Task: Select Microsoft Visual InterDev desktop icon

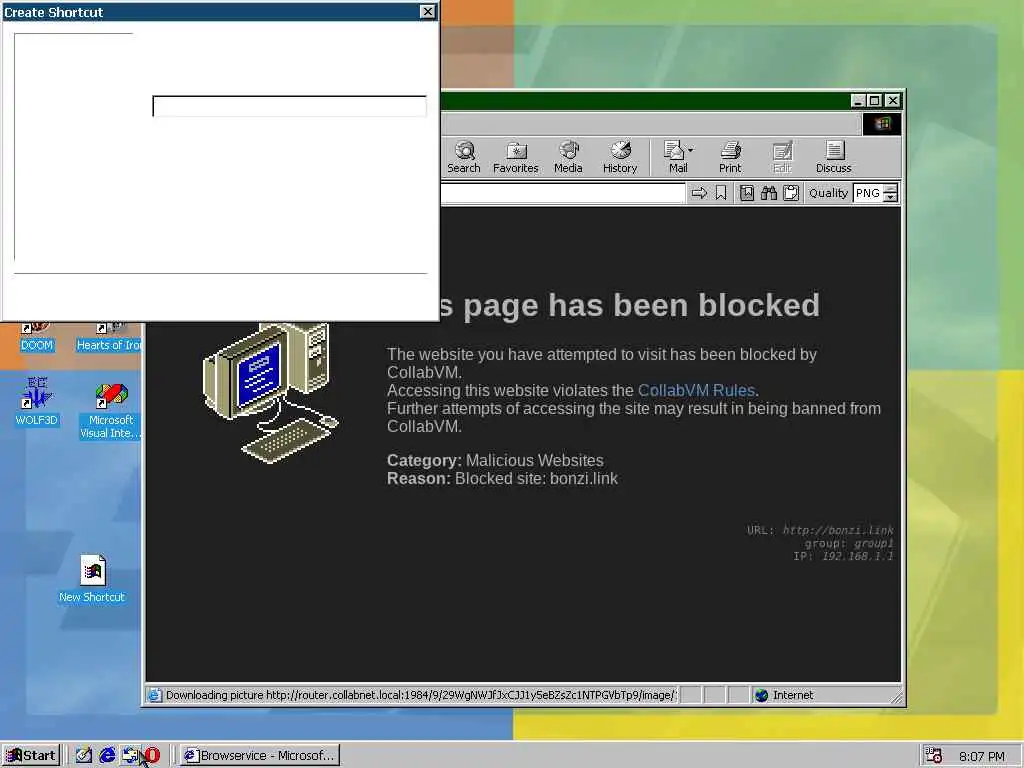Action: 110,411
